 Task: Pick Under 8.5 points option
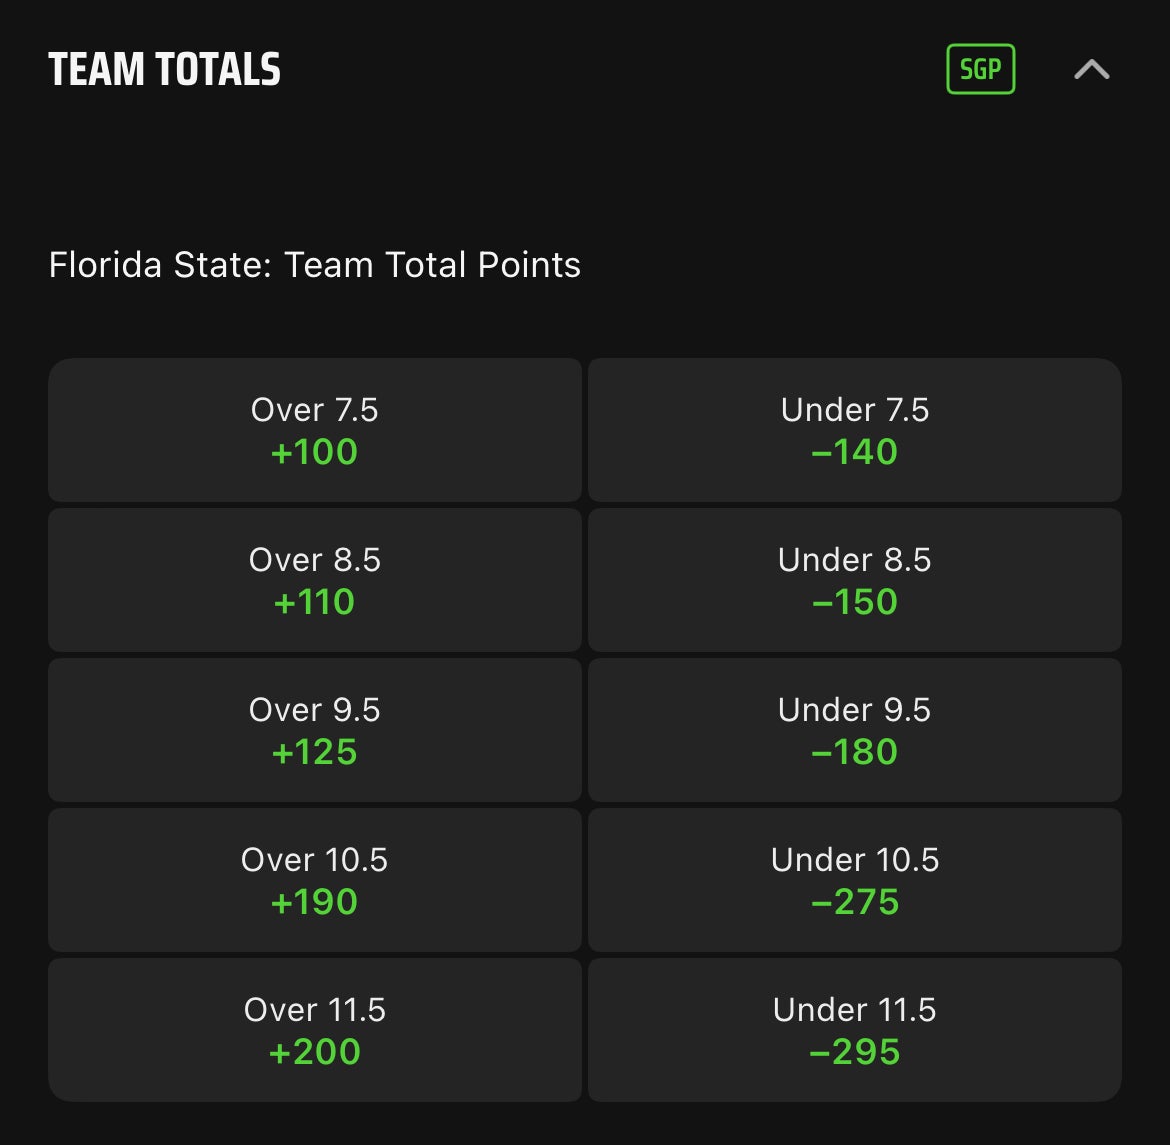pyautogui.click(x=854, y=580)
